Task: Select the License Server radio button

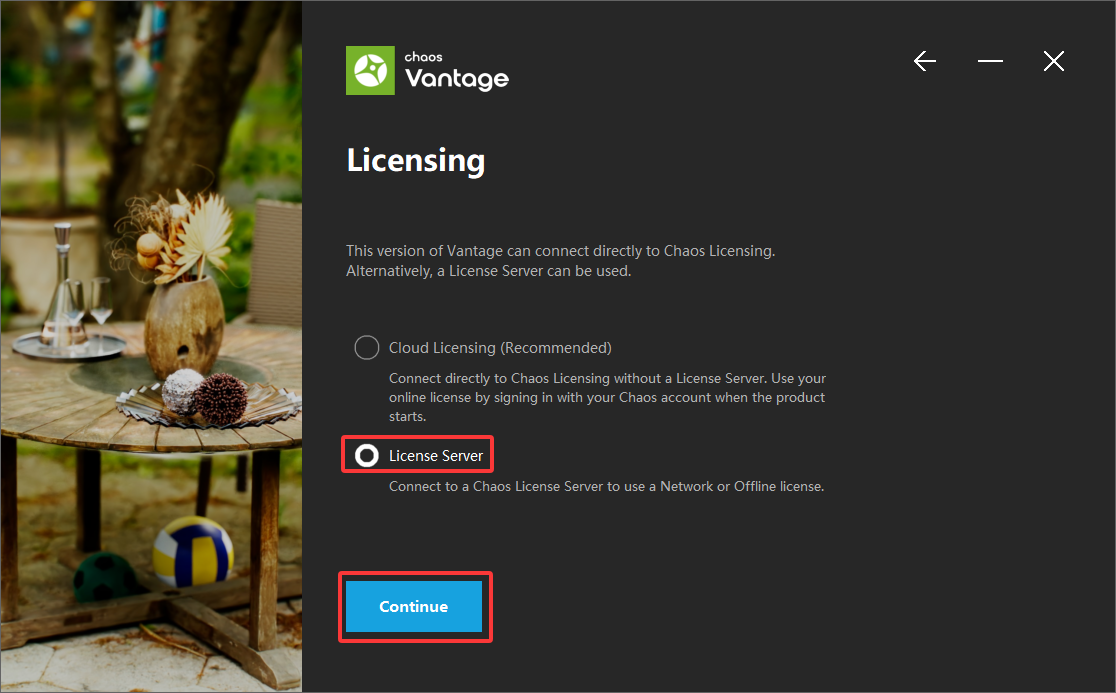Action: [367, 455]
